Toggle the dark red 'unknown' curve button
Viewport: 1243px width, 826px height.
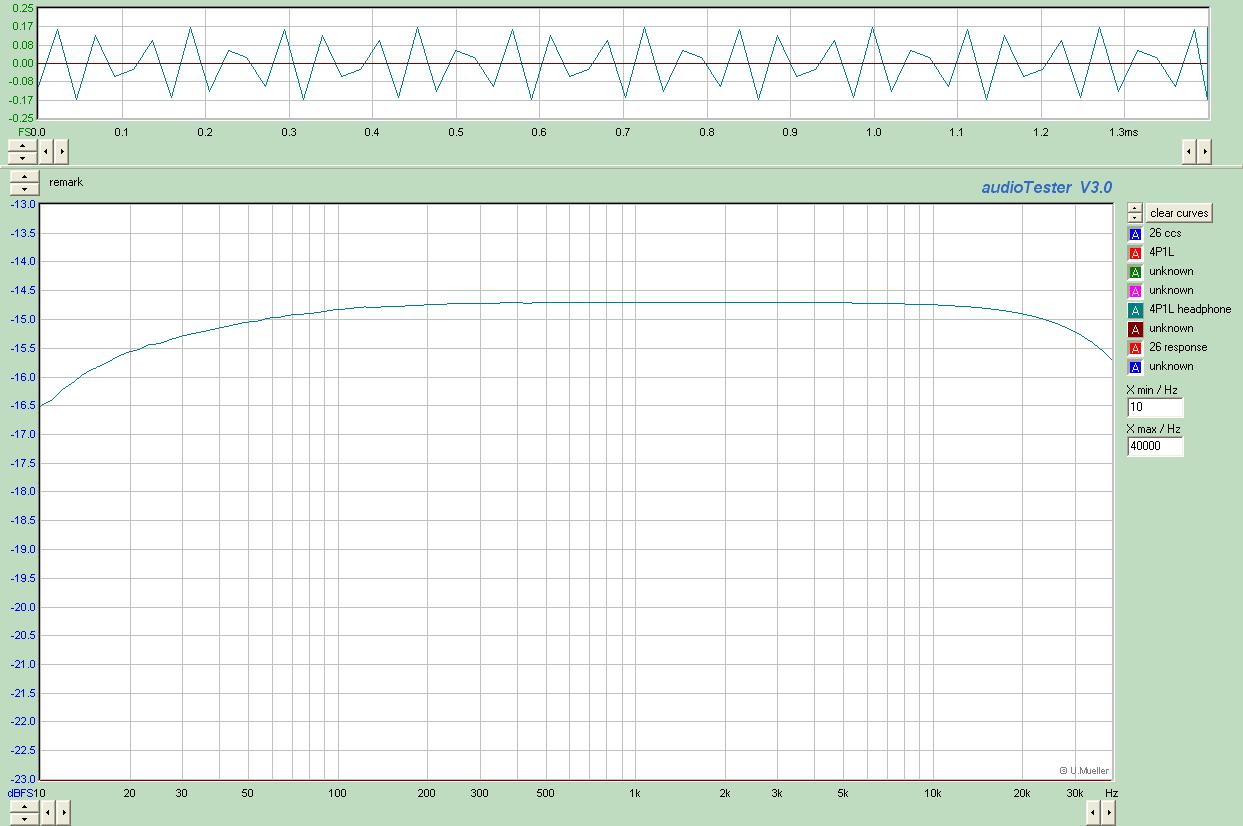pyautogui.click(x=1135, y=329)
